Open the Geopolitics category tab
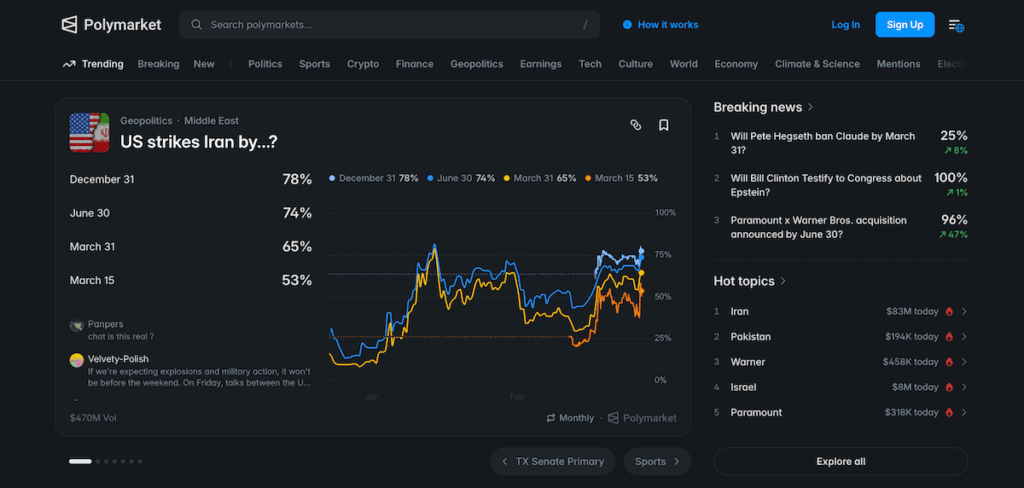Image resolution: width=1024 pixels, height=488 pixels. point(476,64)
